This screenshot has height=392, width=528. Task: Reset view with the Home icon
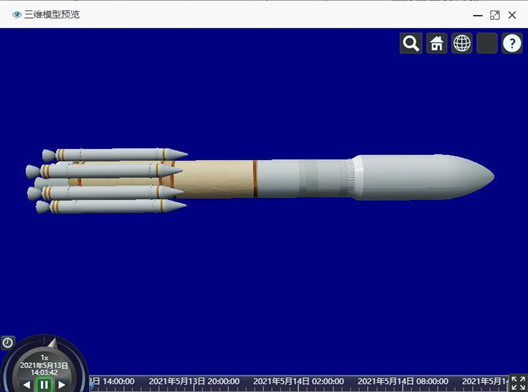pos(436,43)
